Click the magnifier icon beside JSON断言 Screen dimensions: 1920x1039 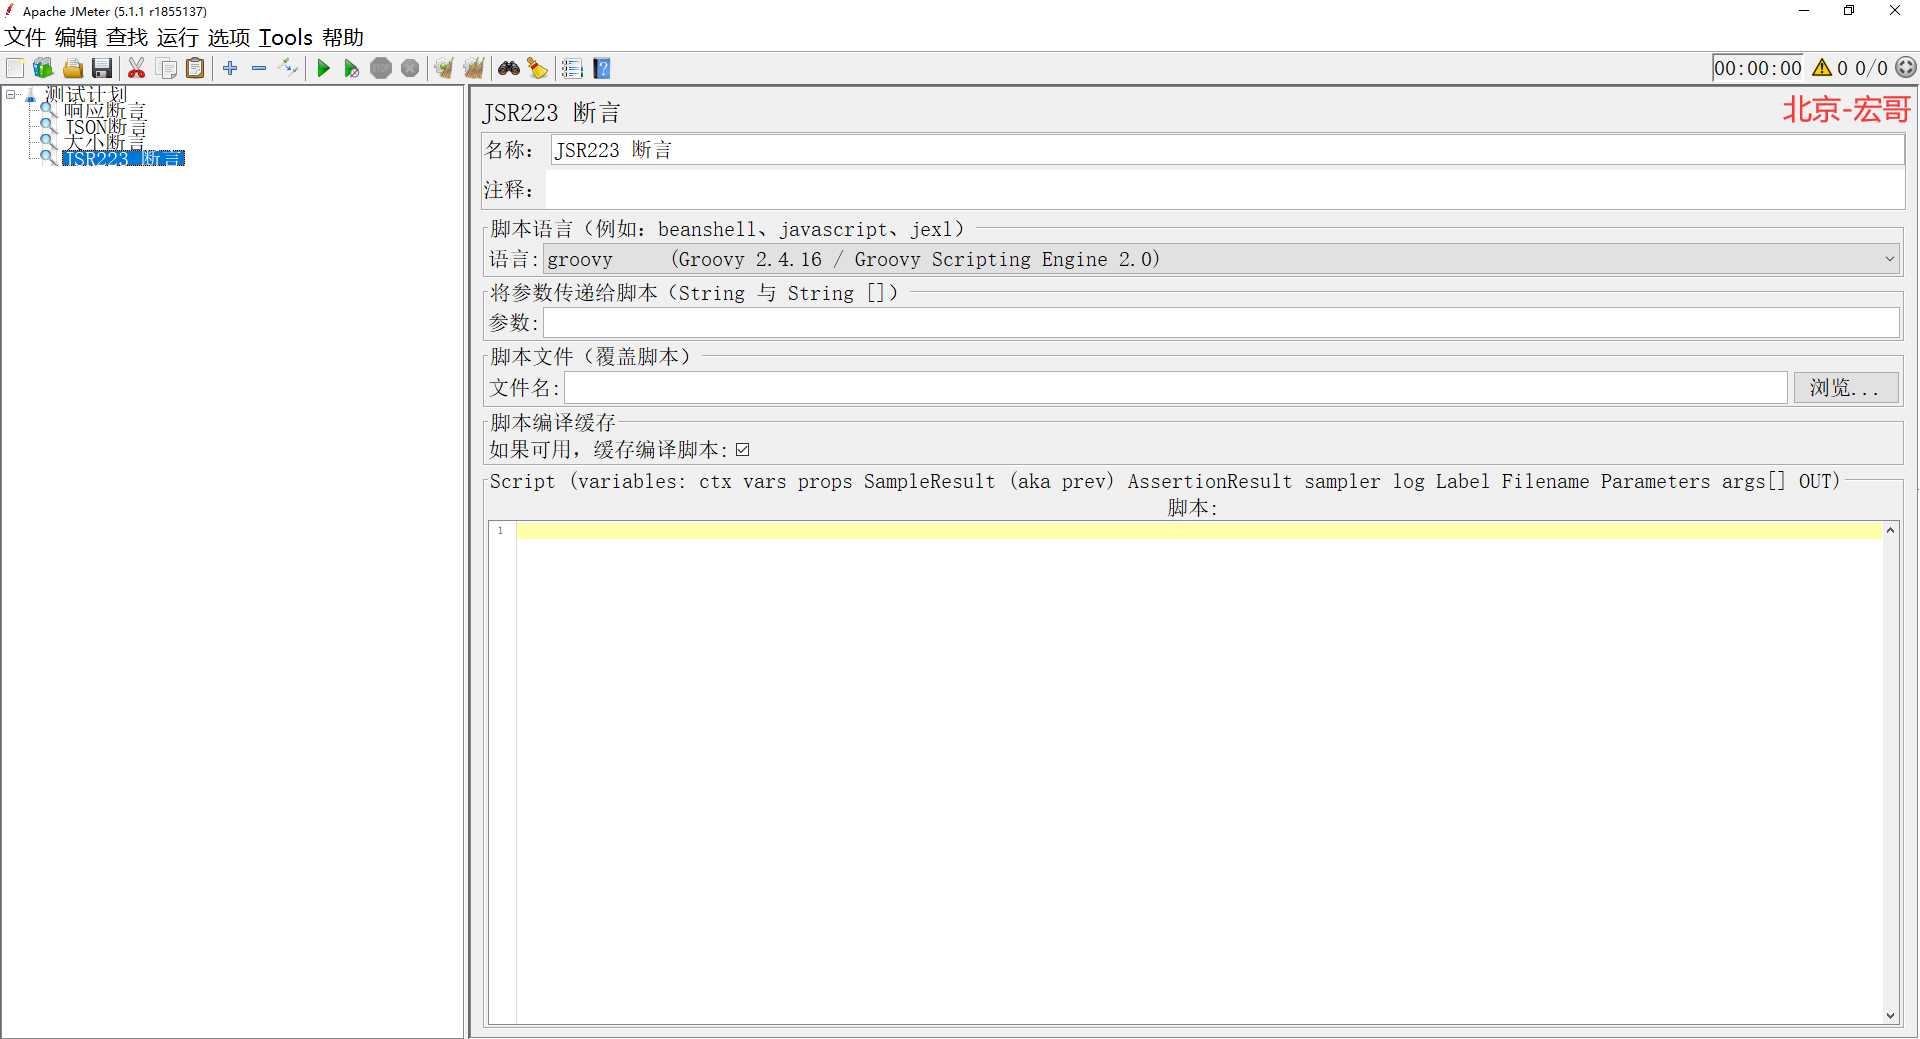pos(48,126)
